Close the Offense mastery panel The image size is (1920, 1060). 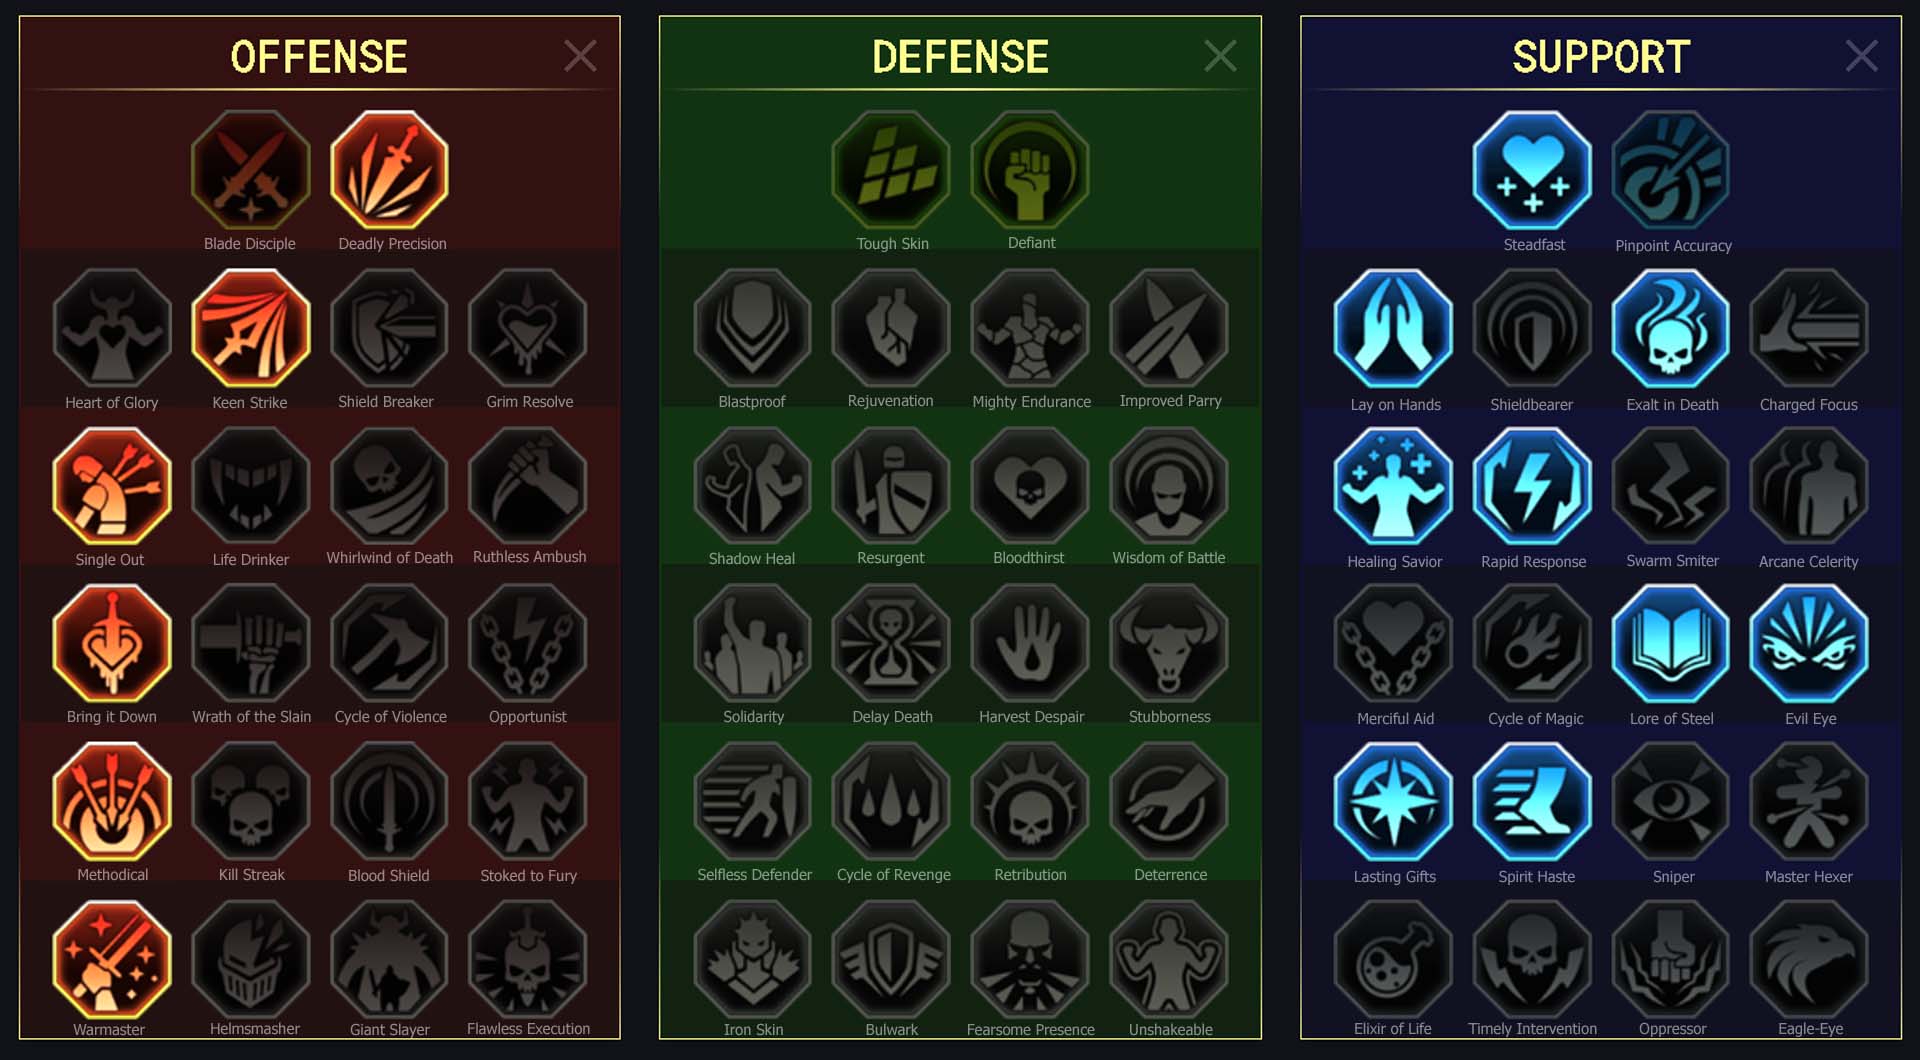[x=580, y=56]
